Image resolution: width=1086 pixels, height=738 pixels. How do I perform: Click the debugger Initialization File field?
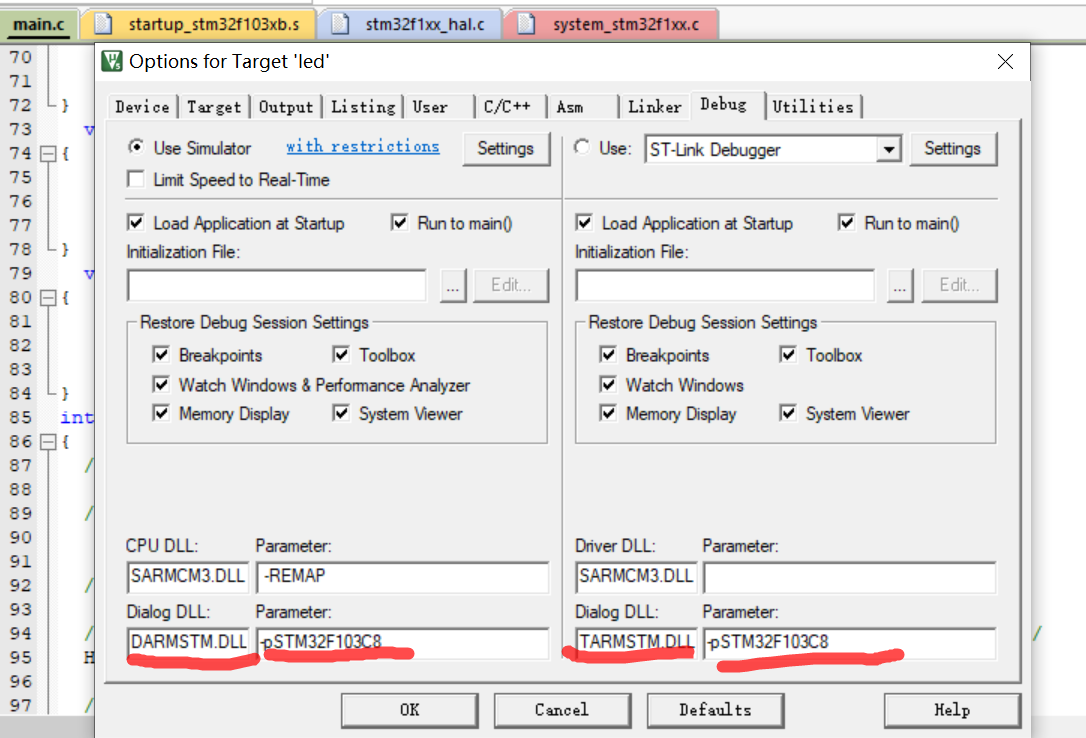coord(724,285)
